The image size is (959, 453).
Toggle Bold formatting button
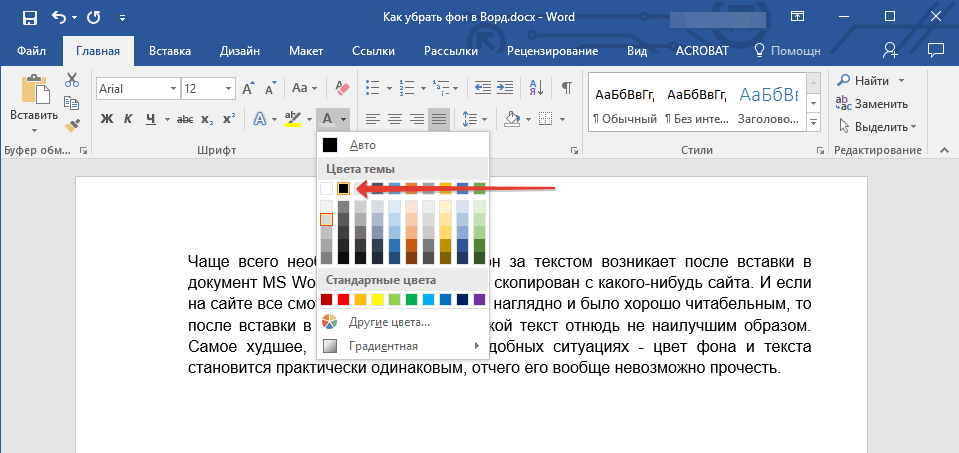(106, 119)
